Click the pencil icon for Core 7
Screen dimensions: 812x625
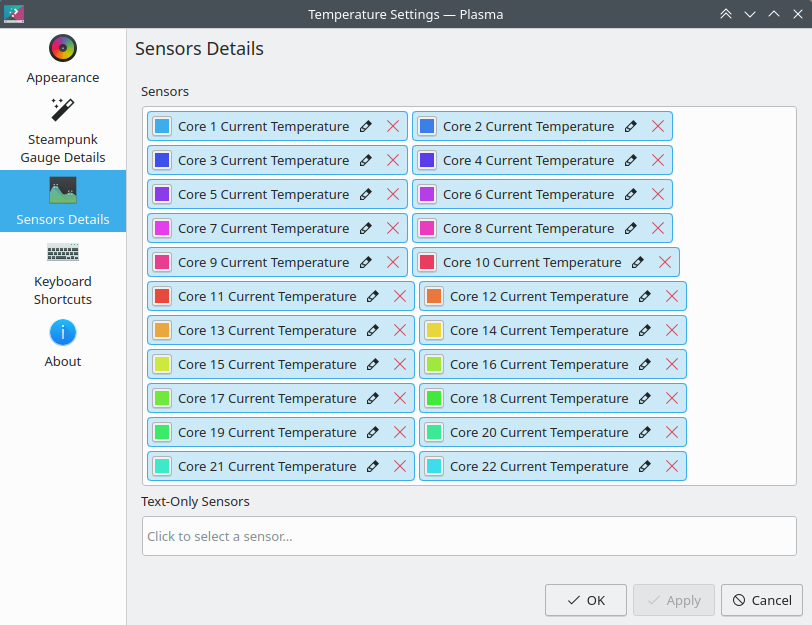point(366,228)
